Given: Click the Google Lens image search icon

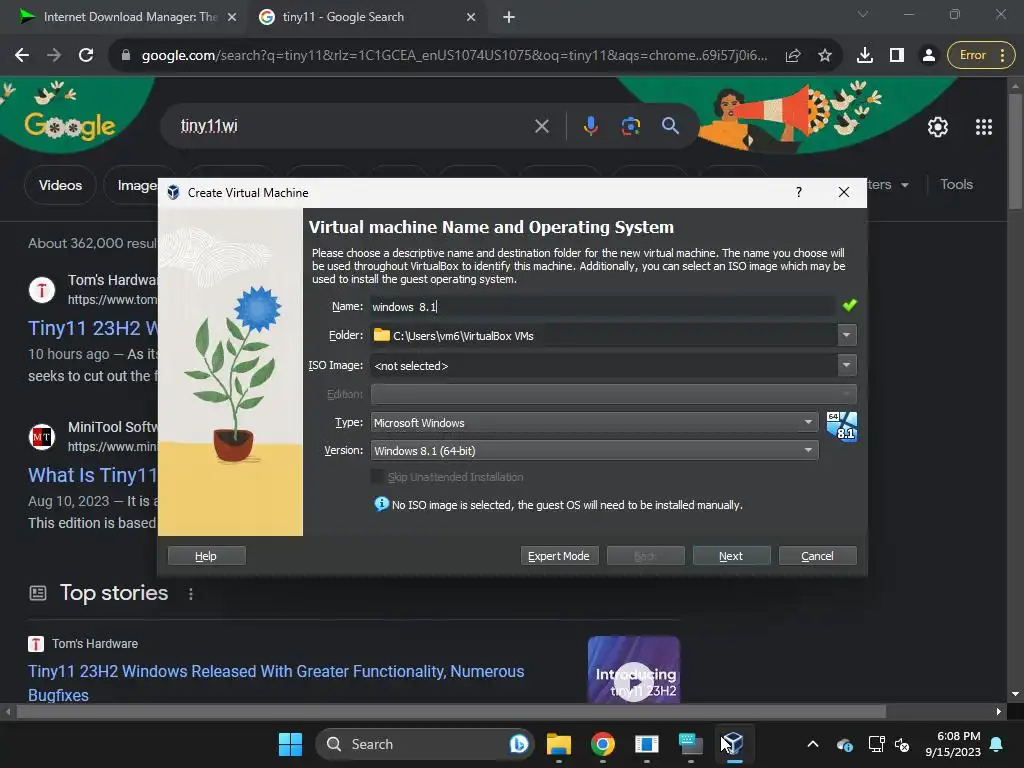Looking at the screenshot, I should (x=630, y=125).
